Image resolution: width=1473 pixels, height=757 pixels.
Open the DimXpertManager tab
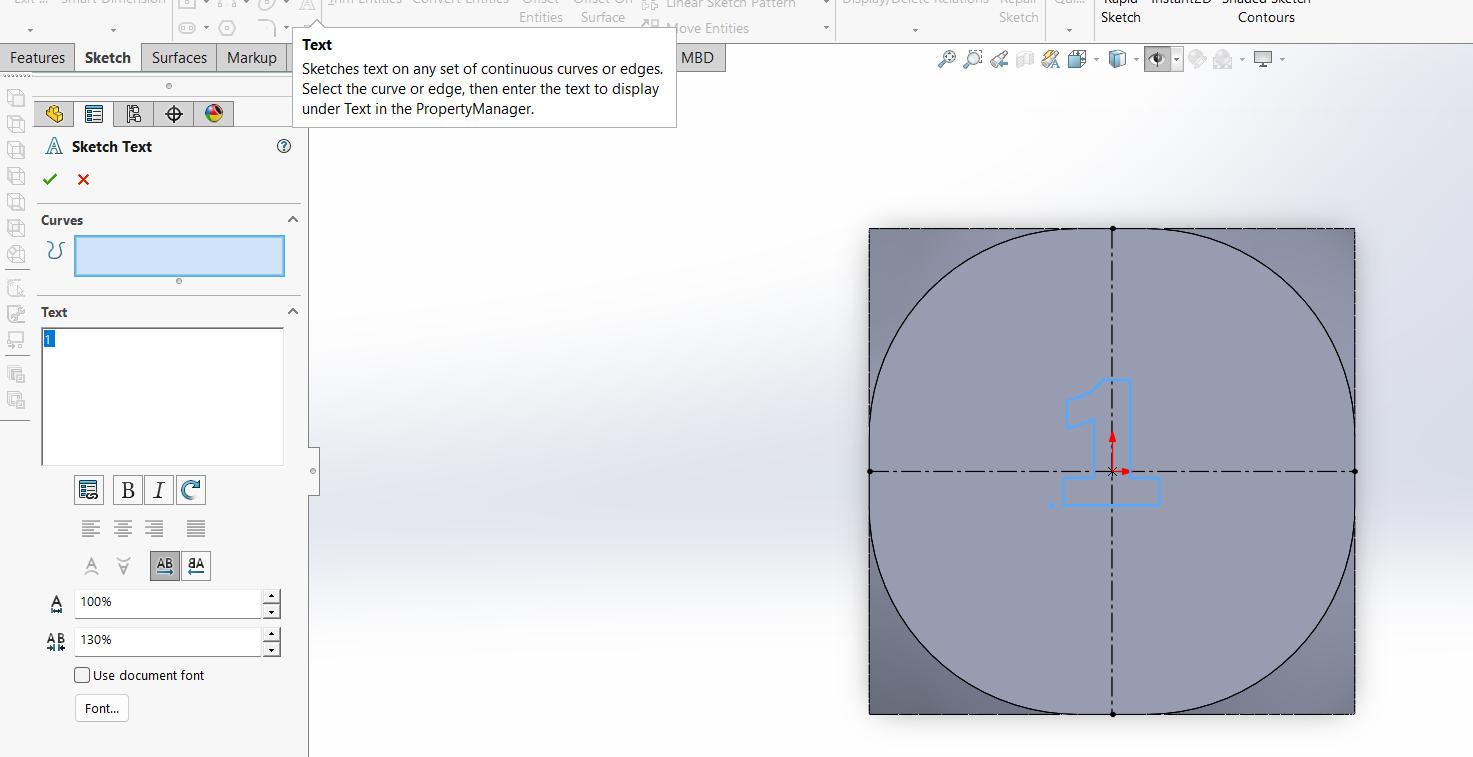coord(174,114)
